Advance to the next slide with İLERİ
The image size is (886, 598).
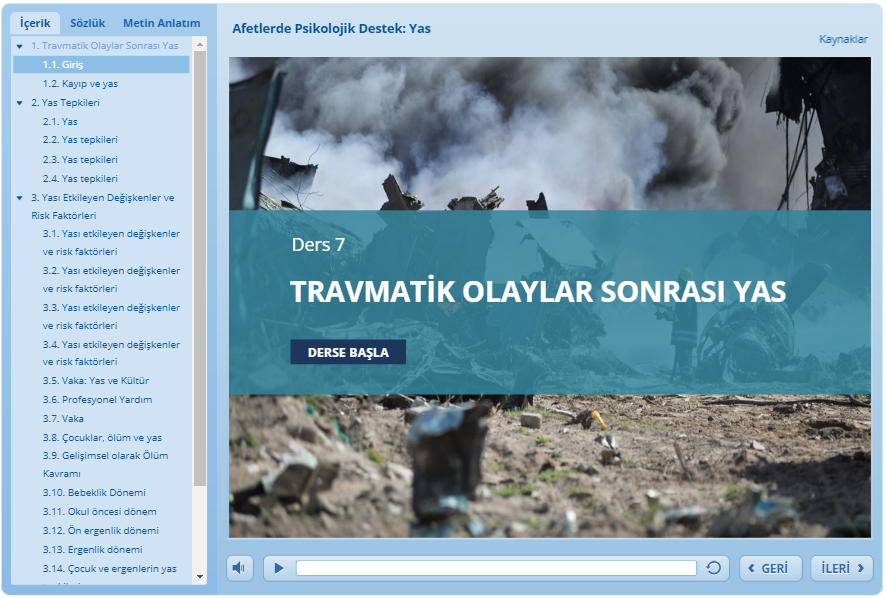(x=842, y=568)
